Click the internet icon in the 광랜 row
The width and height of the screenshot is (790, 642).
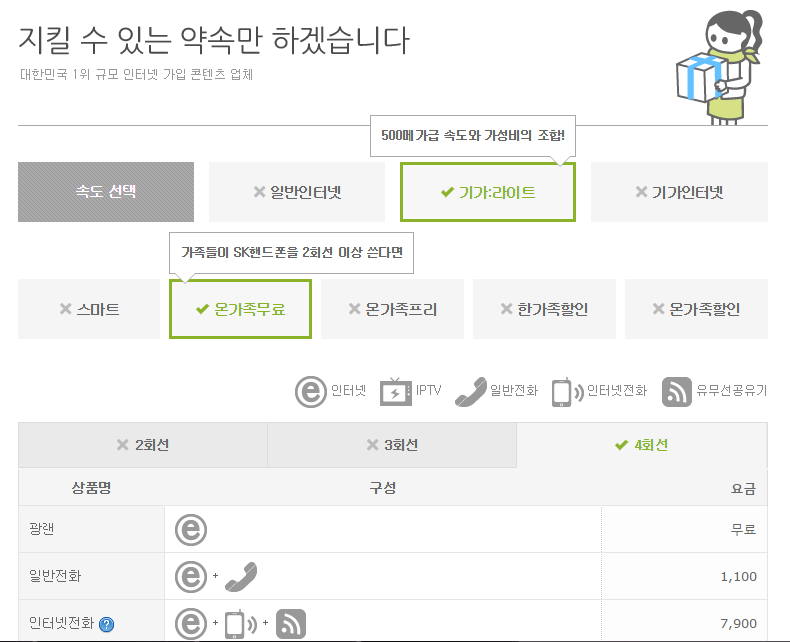pyautogui.click(x=190, y=530)
